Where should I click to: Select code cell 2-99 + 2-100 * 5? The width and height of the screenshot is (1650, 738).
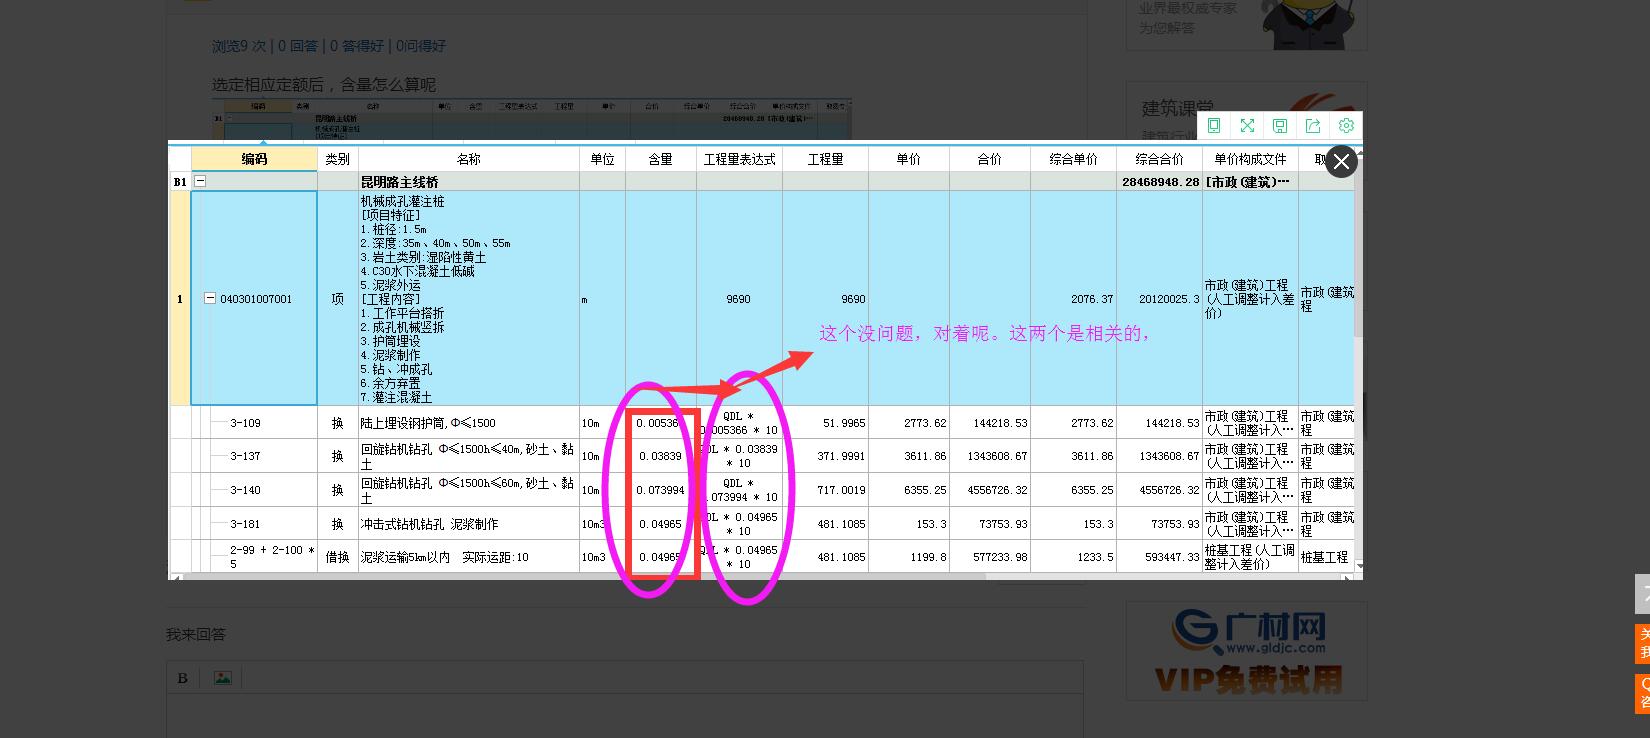pos(254,557)
